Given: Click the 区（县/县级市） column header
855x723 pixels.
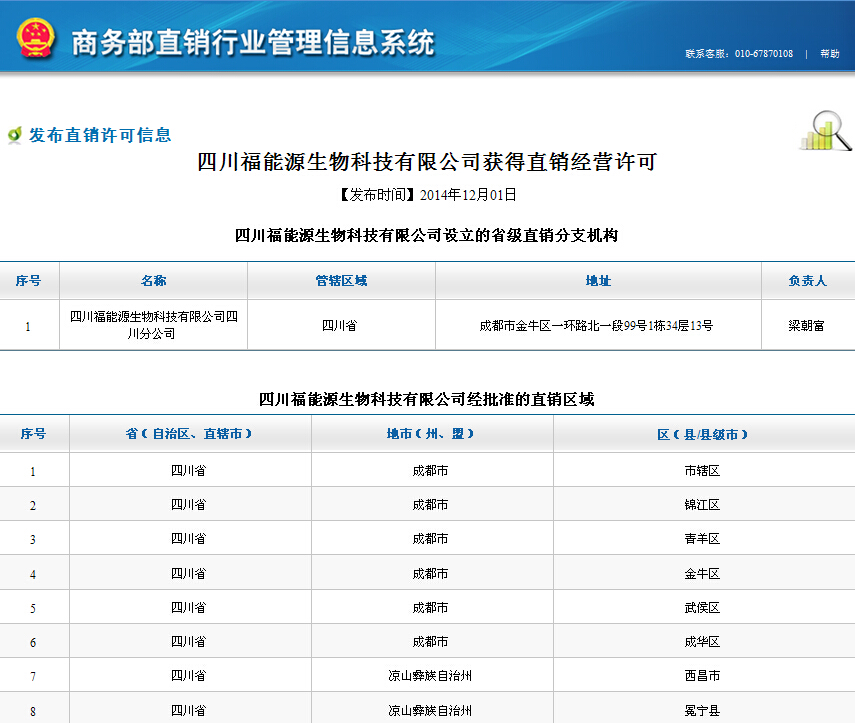Looking at the screenshot, I should pyautogui.click(x=702, y=435).
